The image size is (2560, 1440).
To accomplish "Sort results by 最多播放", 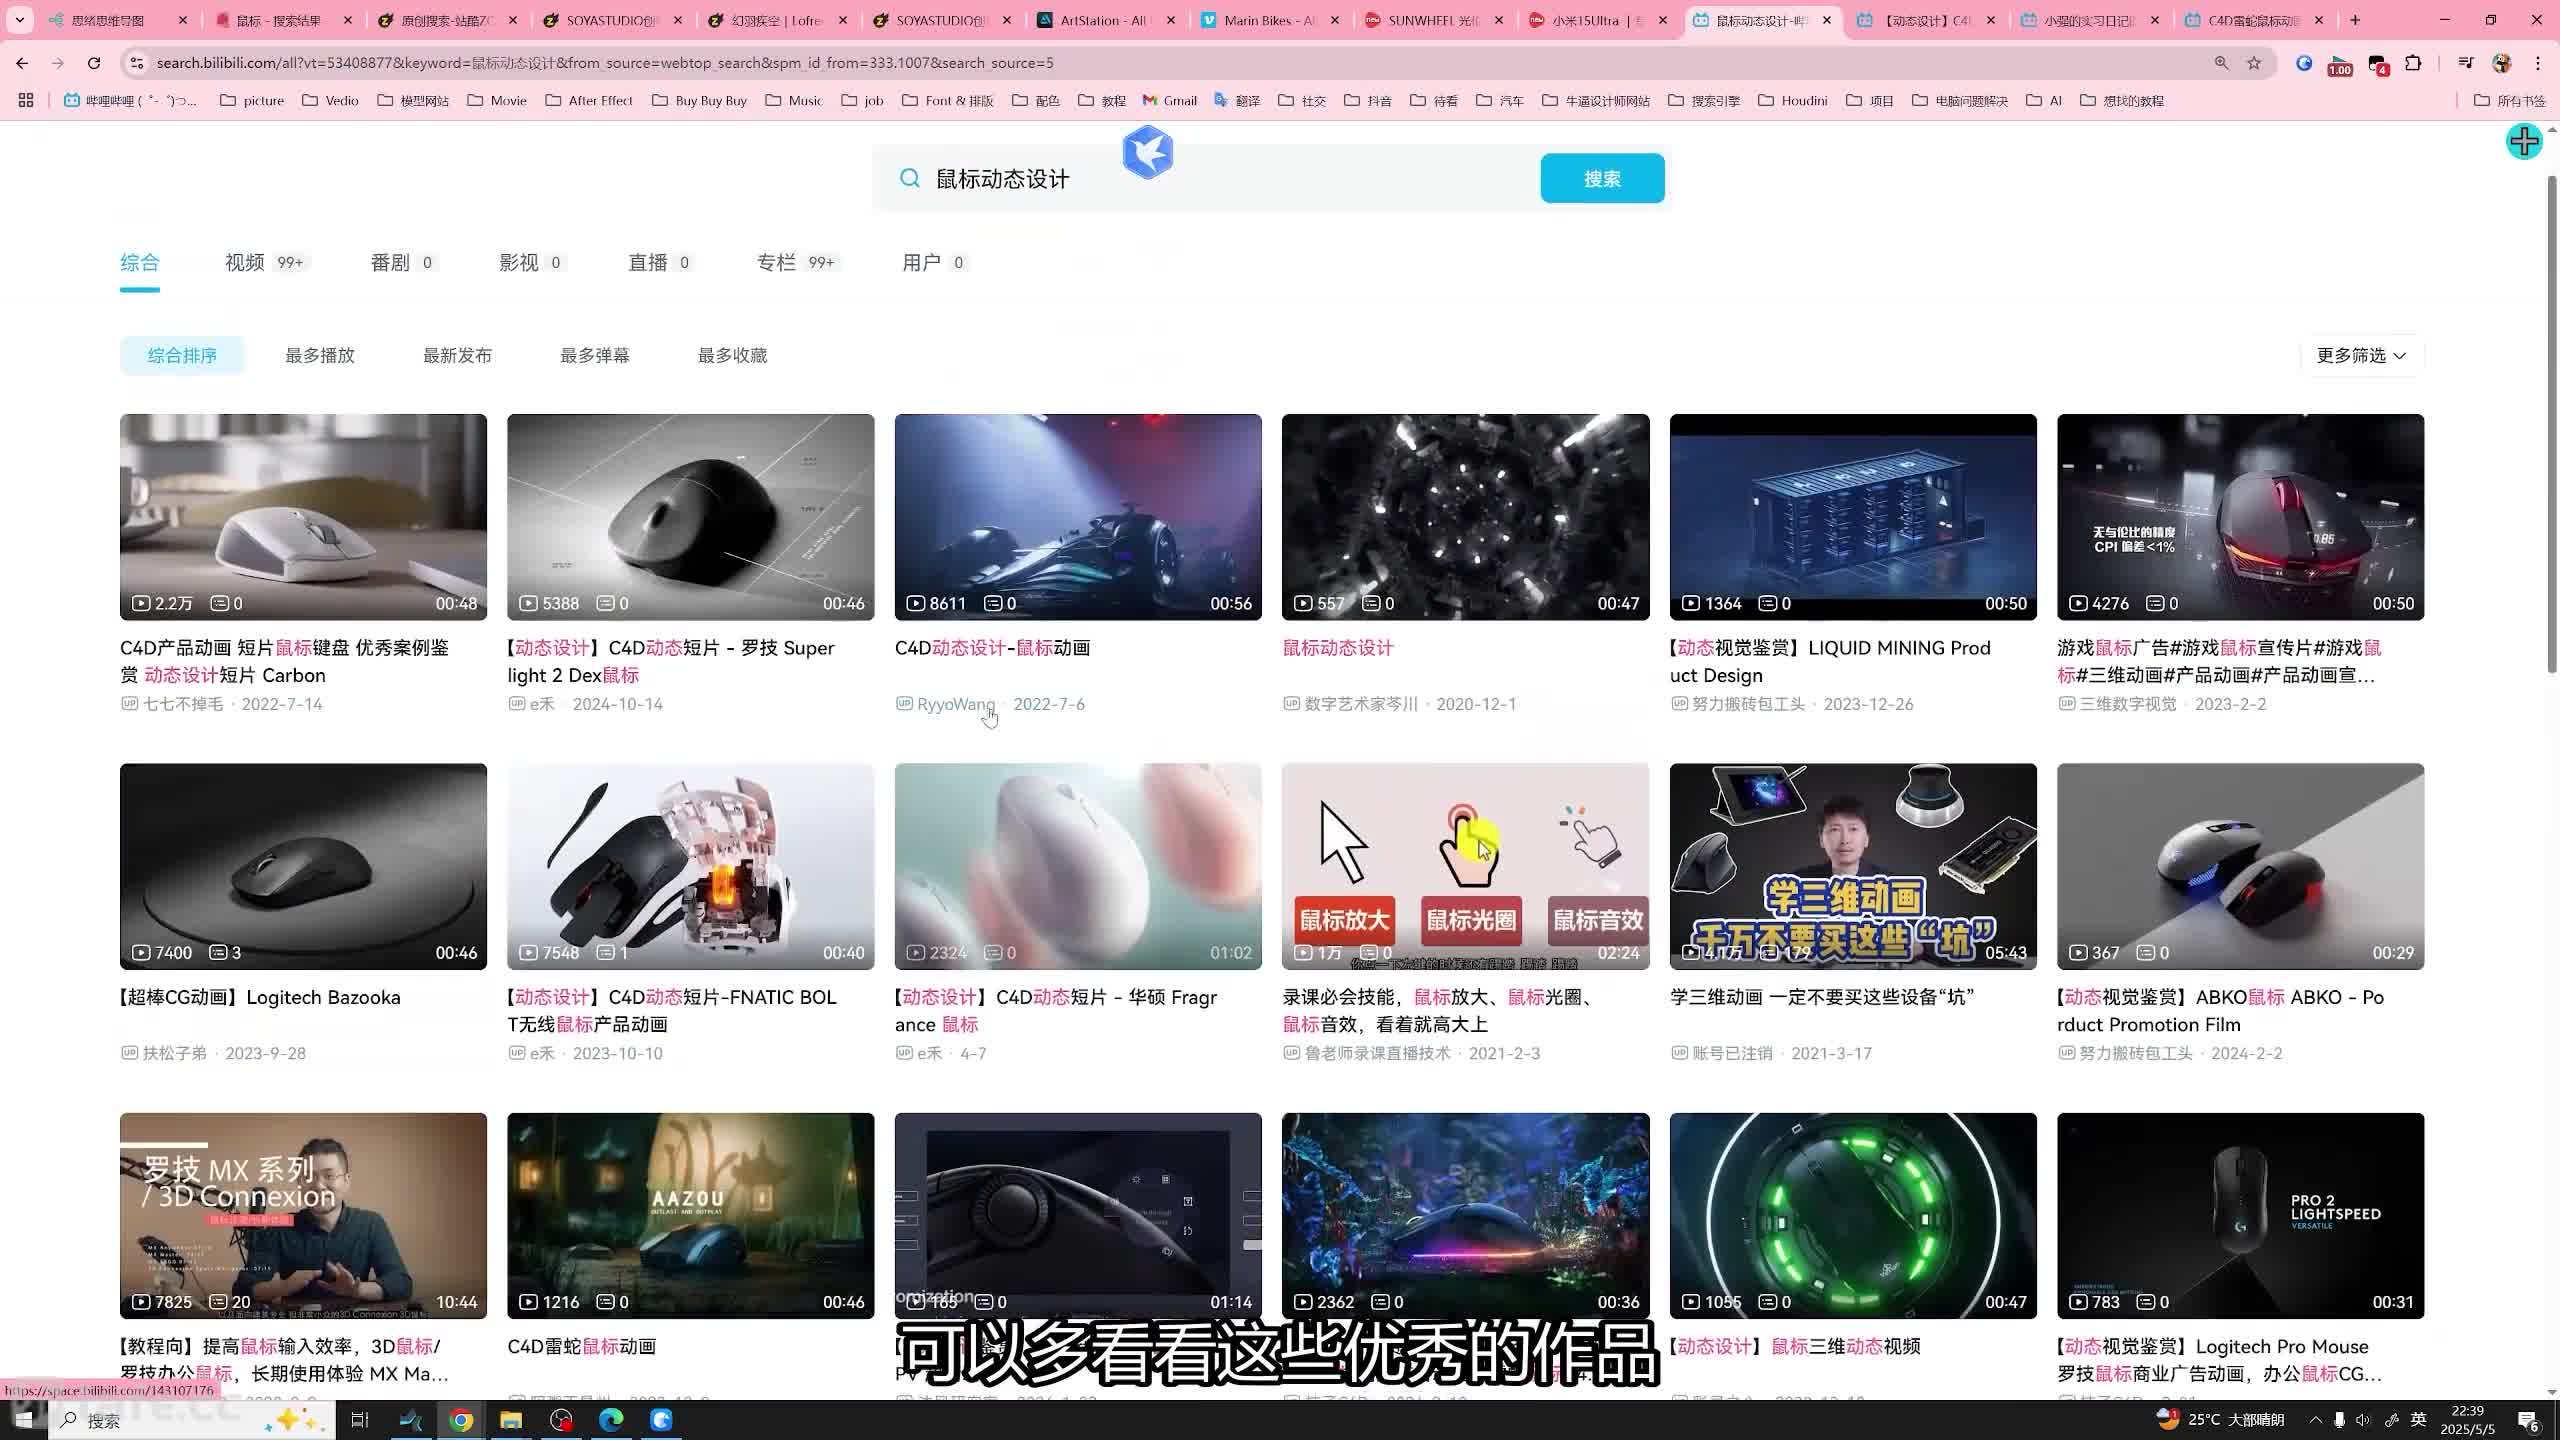I will click(320, 355).
